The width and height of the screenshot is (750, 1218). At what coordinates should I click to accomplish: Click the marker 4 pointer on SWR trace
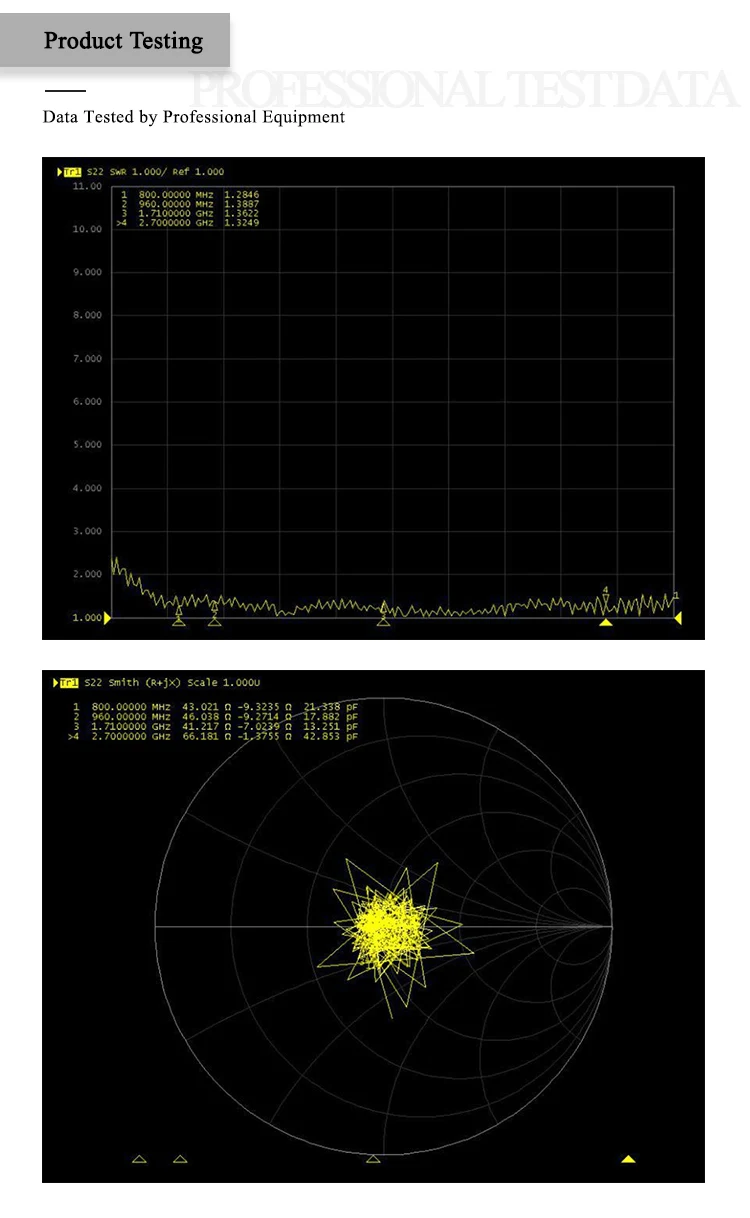[605, 596]
